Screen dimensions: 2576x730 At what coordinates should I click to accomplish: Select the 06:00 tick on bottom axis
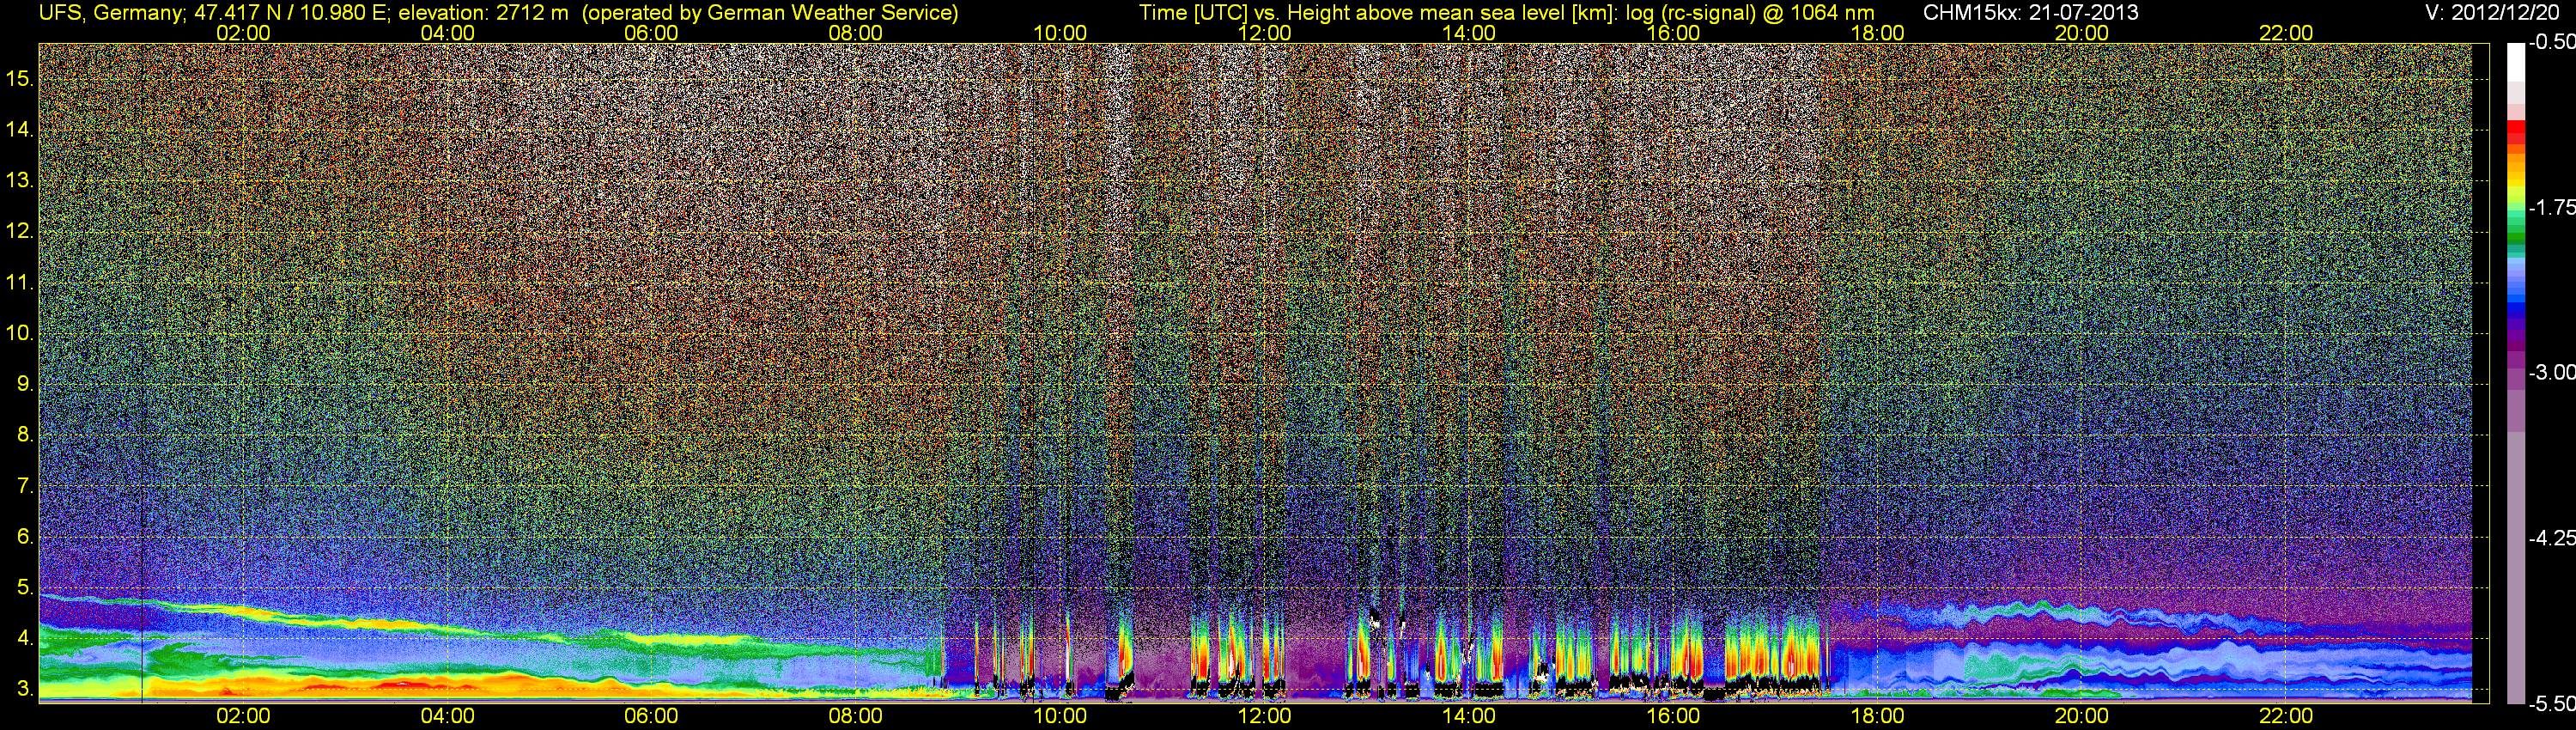[x=651, y=716]
